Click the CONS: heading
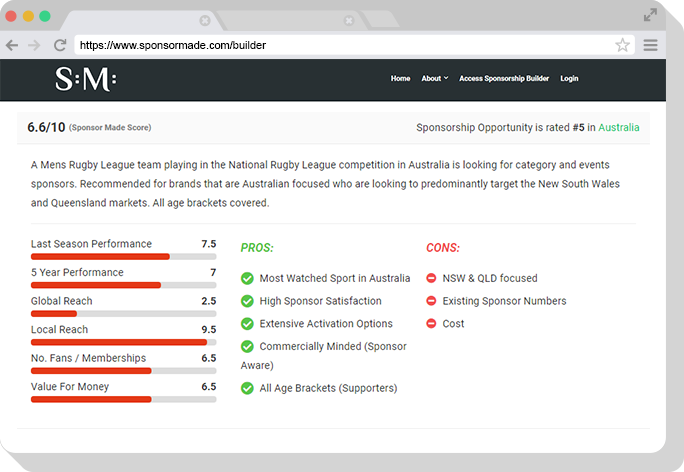 pyautogui.click(x=443, y=248)
